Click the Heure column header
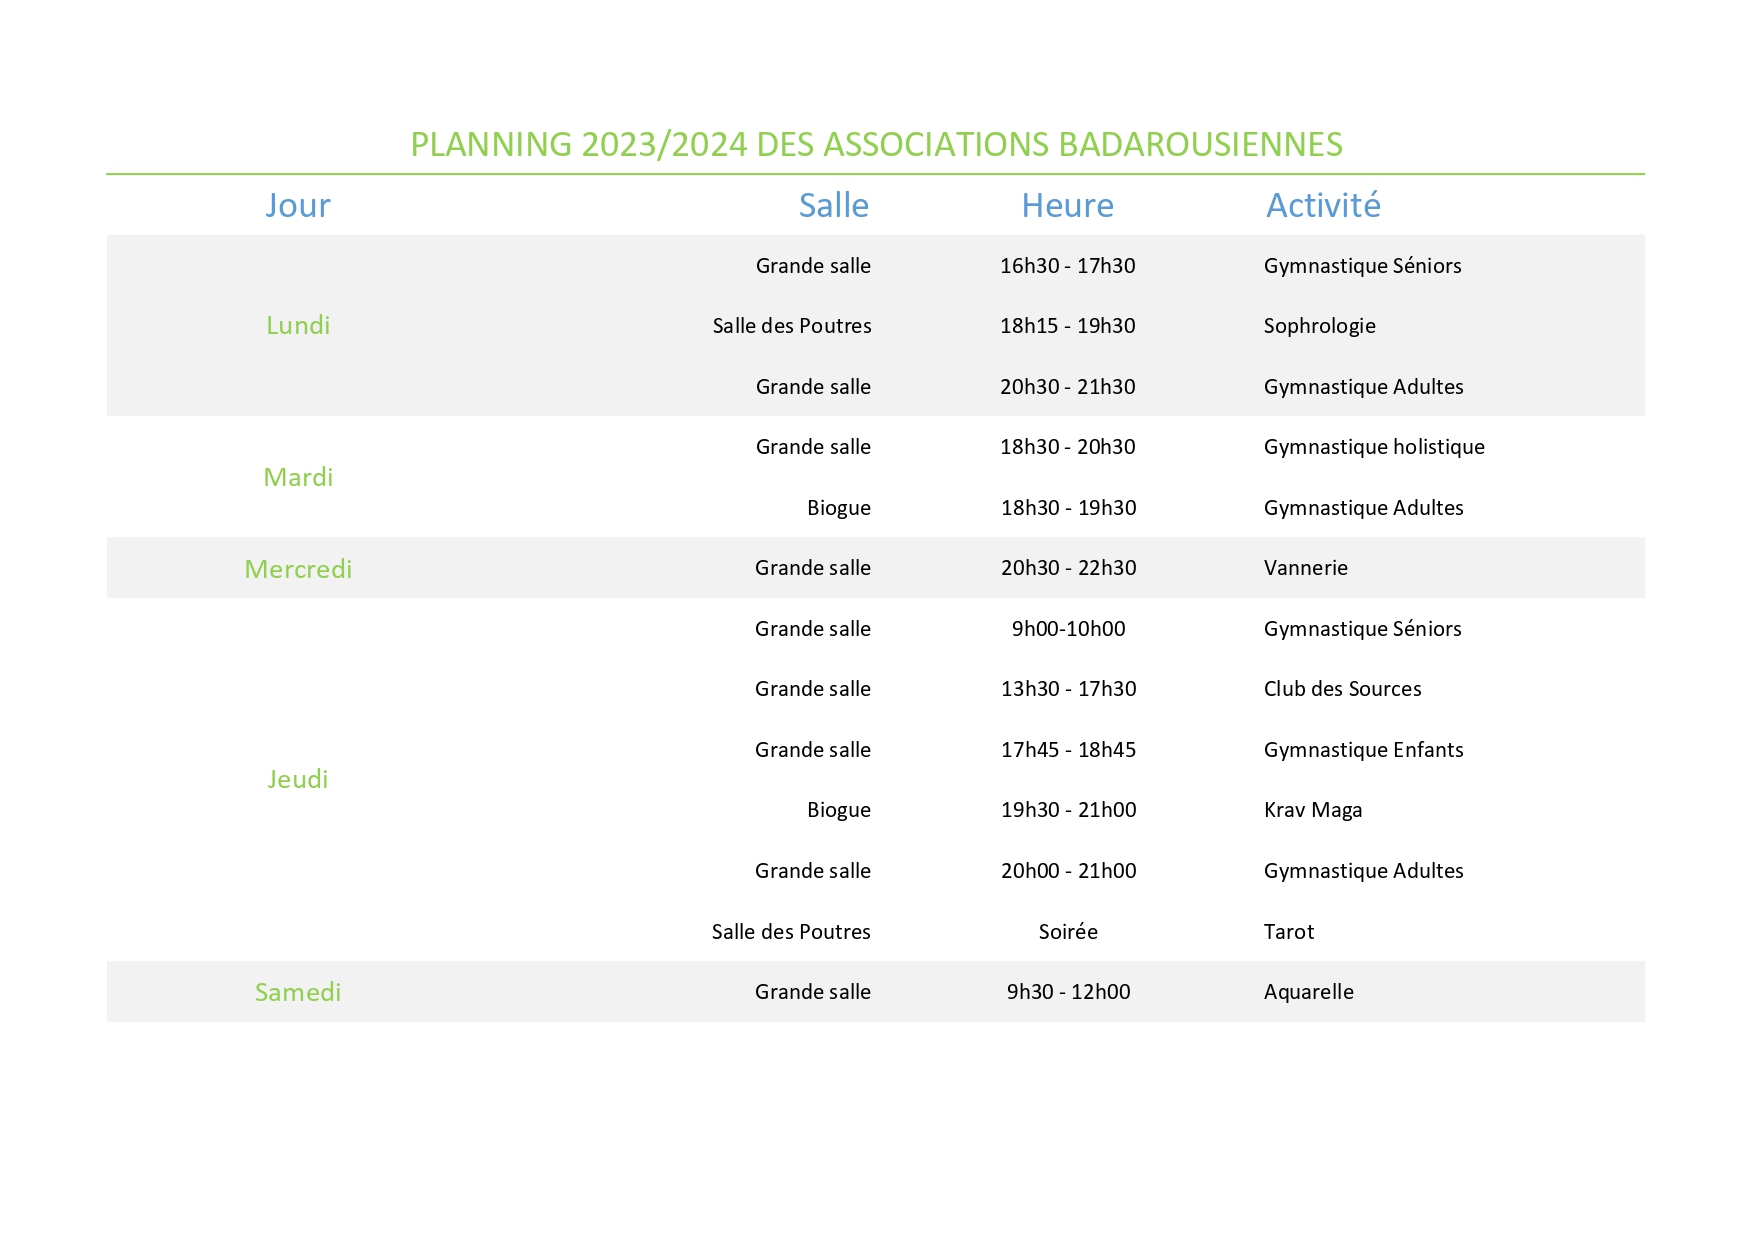This screenshot has width=1755, height=1241. coord(1067,205)
